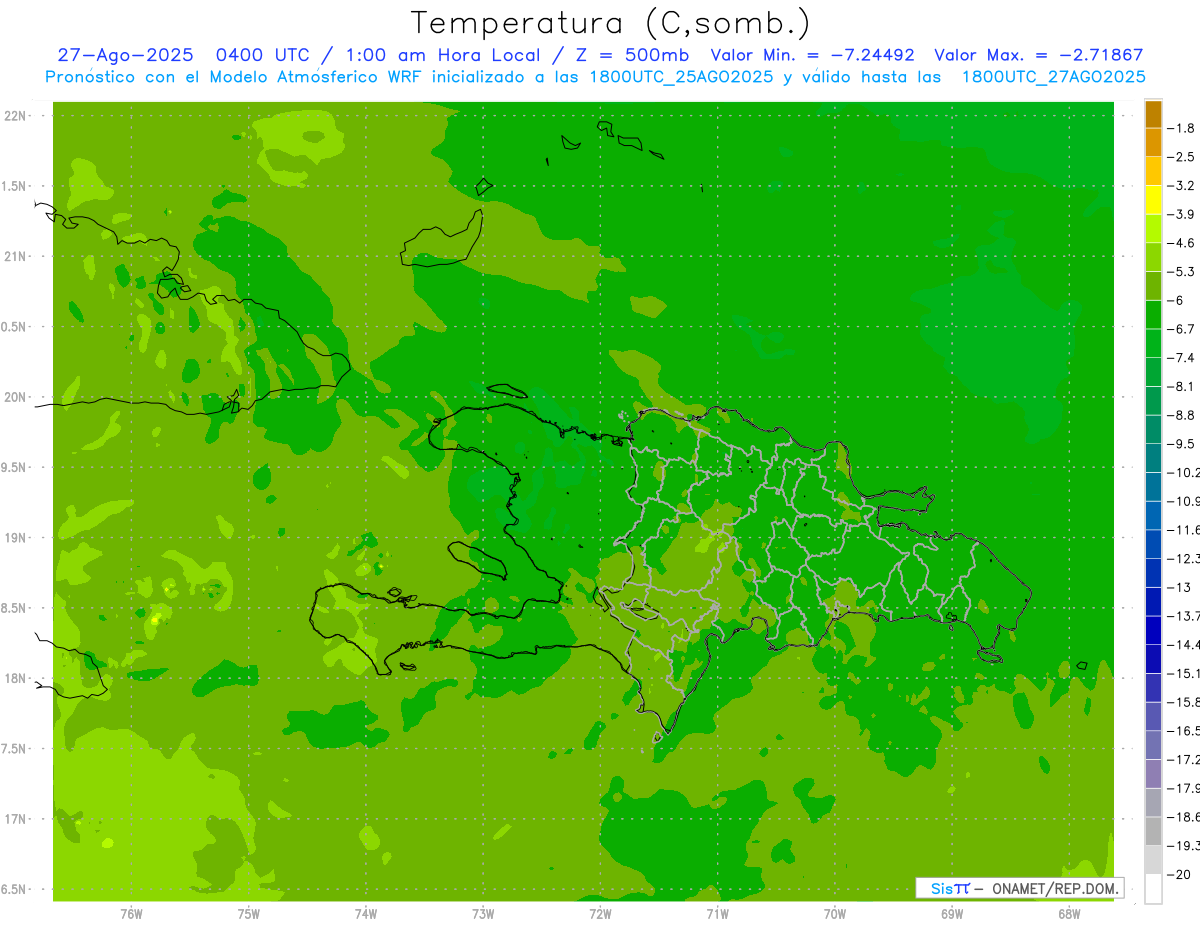Viewport: 1200px width, 927px height.
Task: Click the orange swatch between -1.8 and -2.5
Action: (x=1153, y=142)
